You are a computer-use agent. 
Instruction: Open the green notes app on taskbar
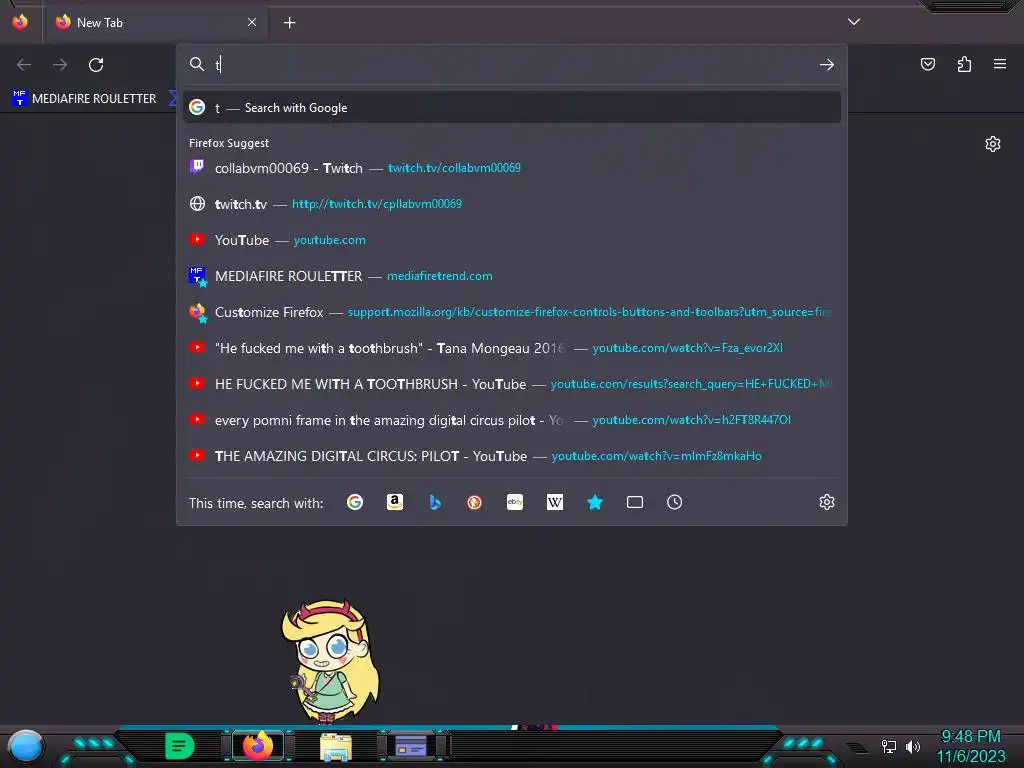click(x=180, y=746)
